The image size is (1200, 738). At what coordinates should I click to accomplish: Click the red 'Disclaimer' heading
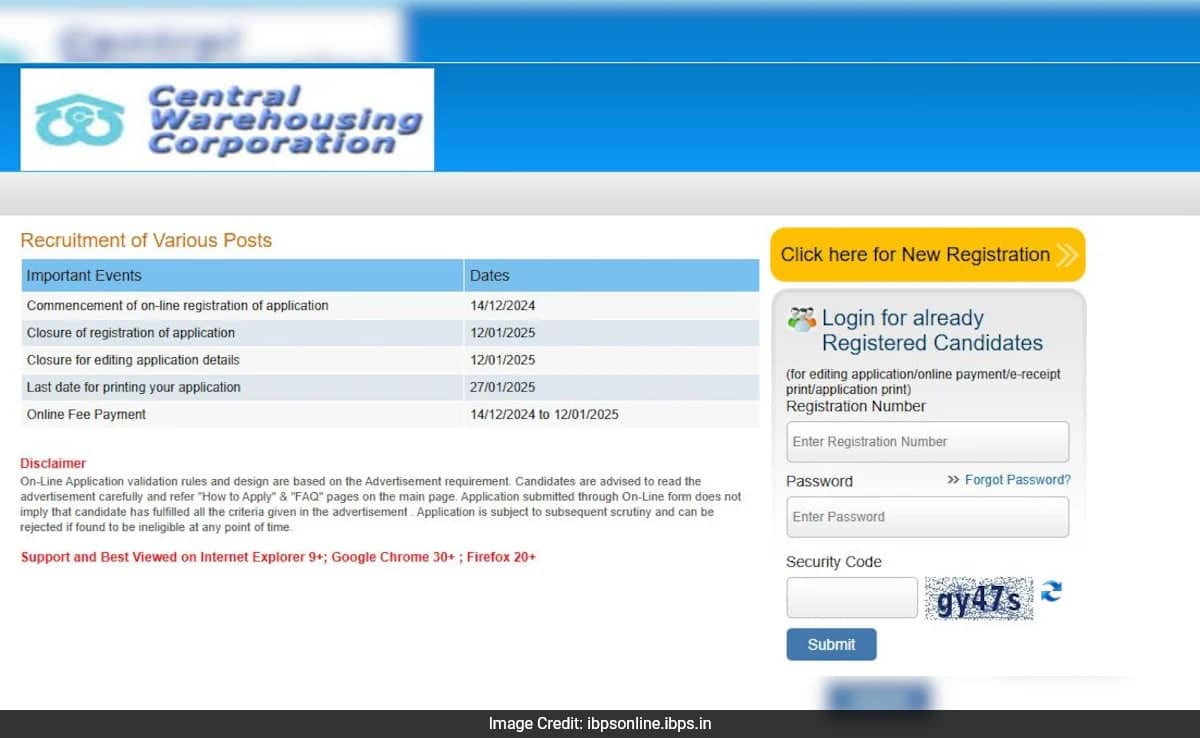(53, 463)
